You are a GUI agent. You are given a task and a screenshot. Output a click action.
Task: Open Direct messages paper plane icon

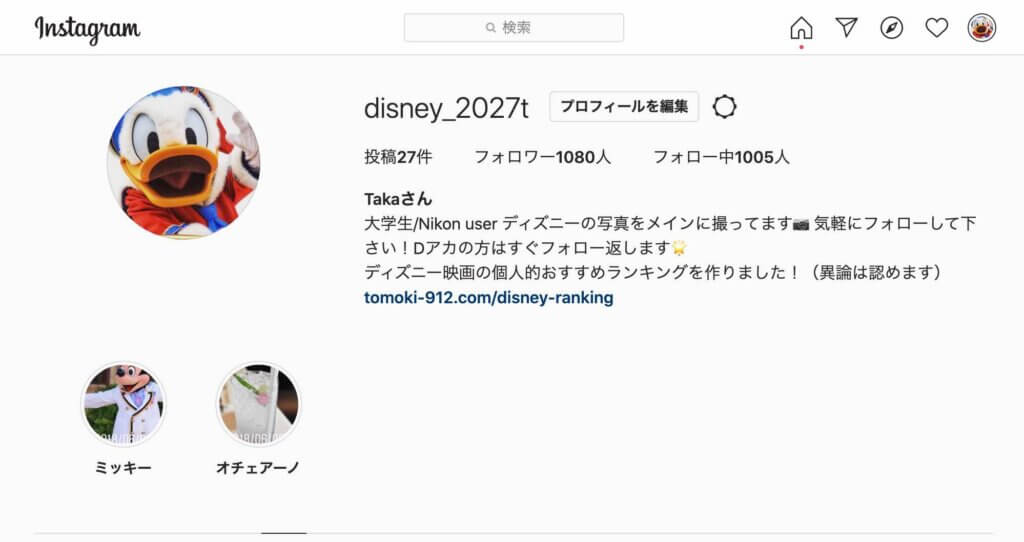tap(846, 27)
